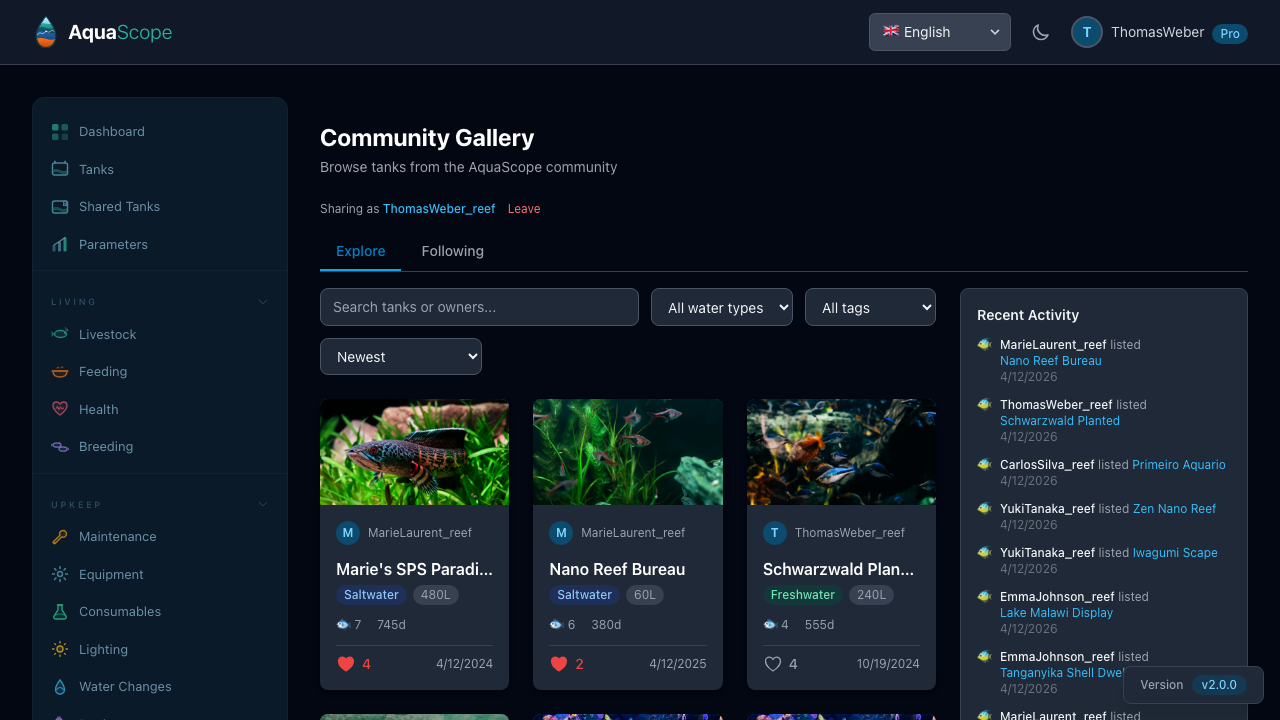Click the Lighting sun icon
The image size is (1280, 720).
coord(60,649)
